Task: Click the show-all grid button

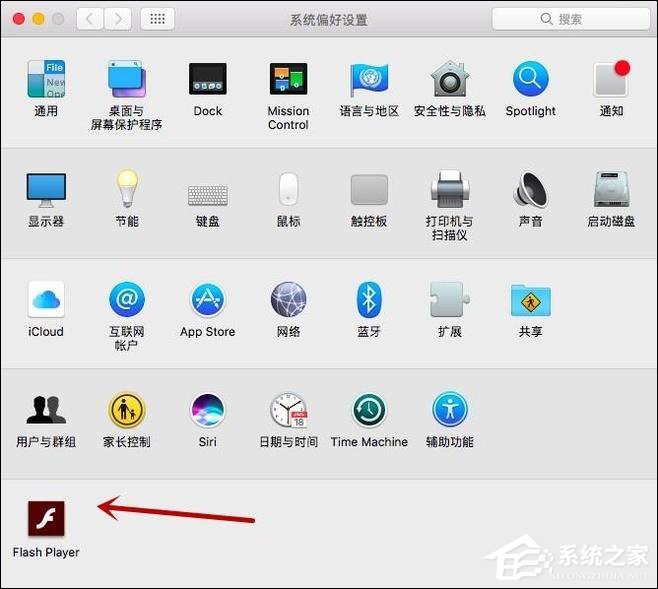Action: pyautogui.click(x=157, y=19)
